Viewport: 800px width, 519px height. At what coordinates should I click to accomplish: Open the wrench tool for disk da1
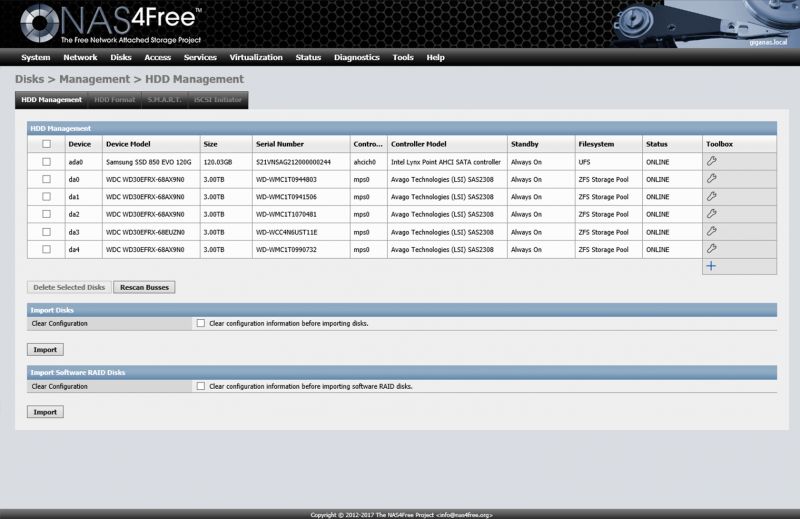pos(711,196)
